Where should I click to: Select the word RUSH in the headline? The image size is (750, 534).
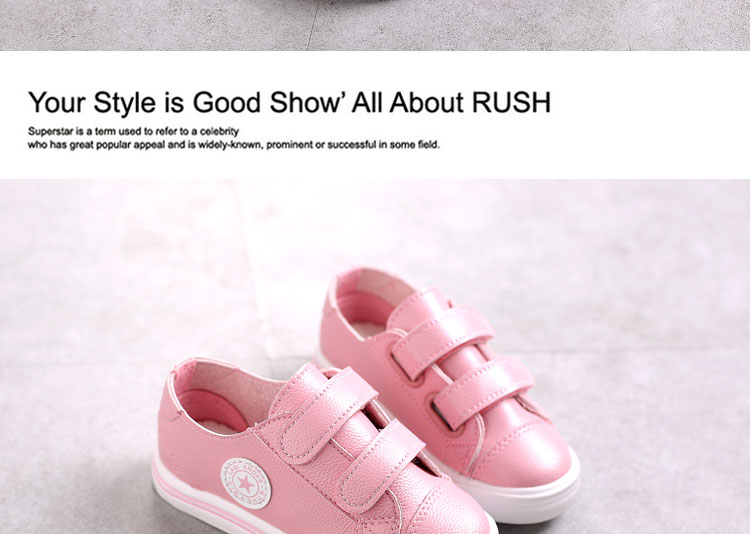[511, 102]
